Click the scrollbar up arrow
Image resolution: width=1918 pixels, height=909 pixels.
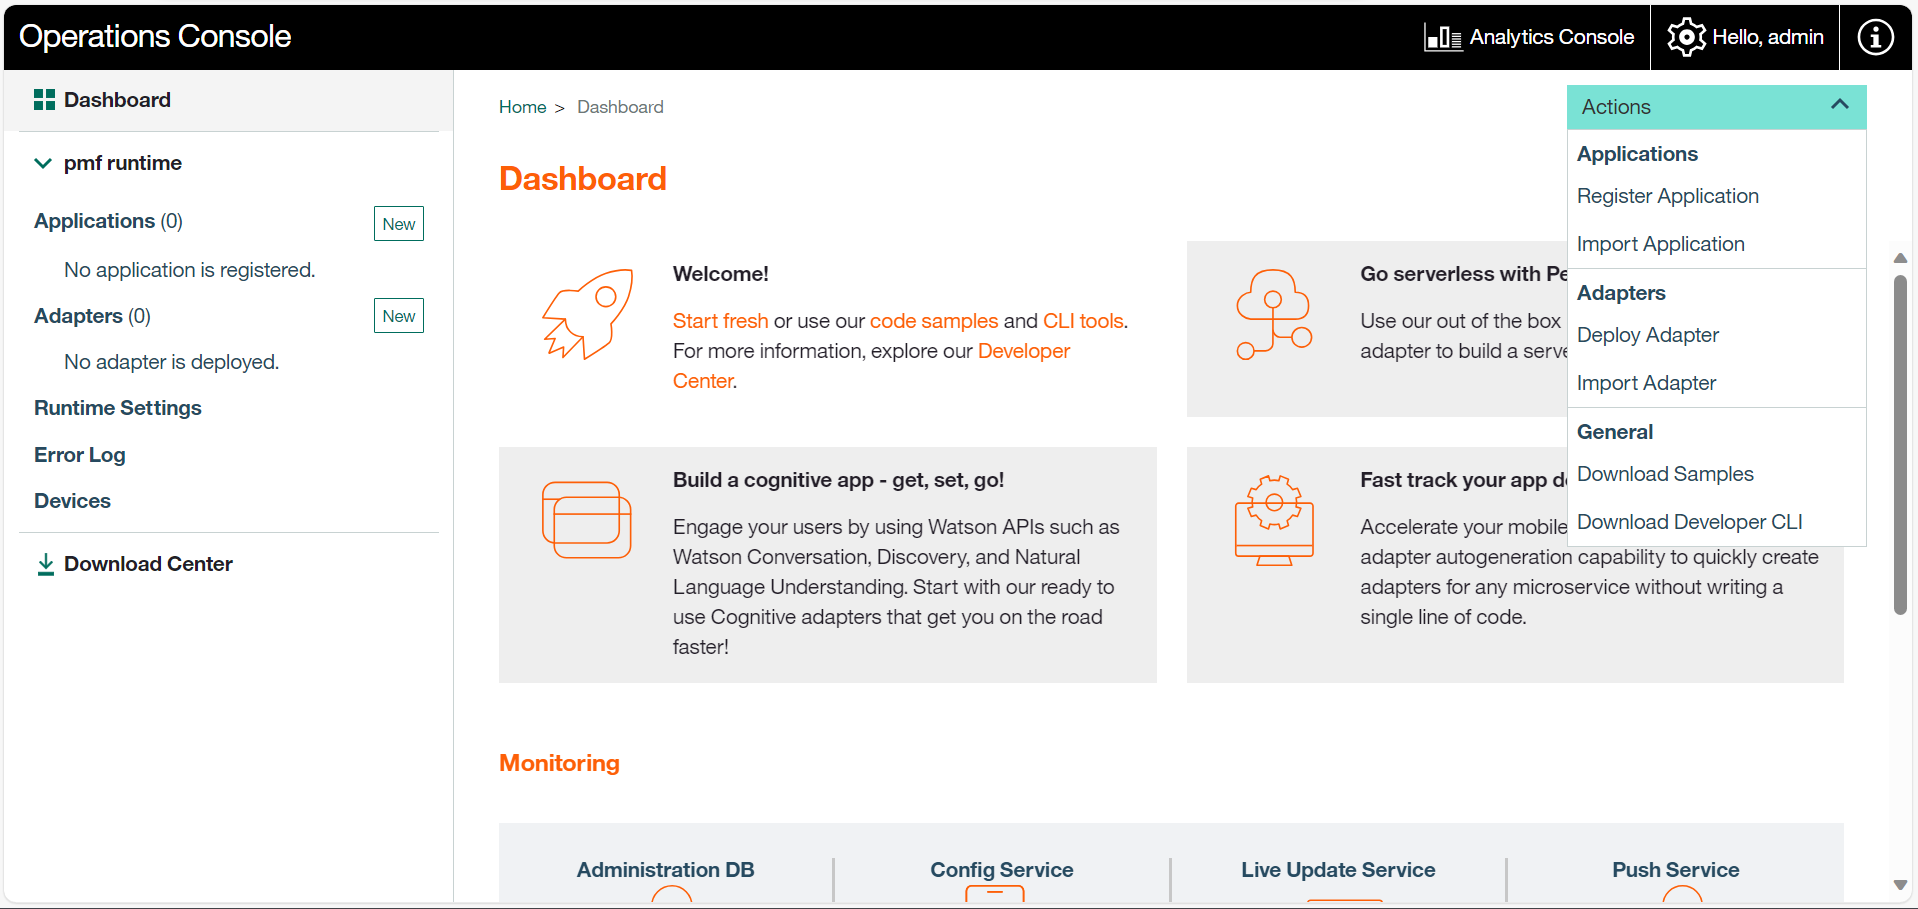[x=1900, y=258]
